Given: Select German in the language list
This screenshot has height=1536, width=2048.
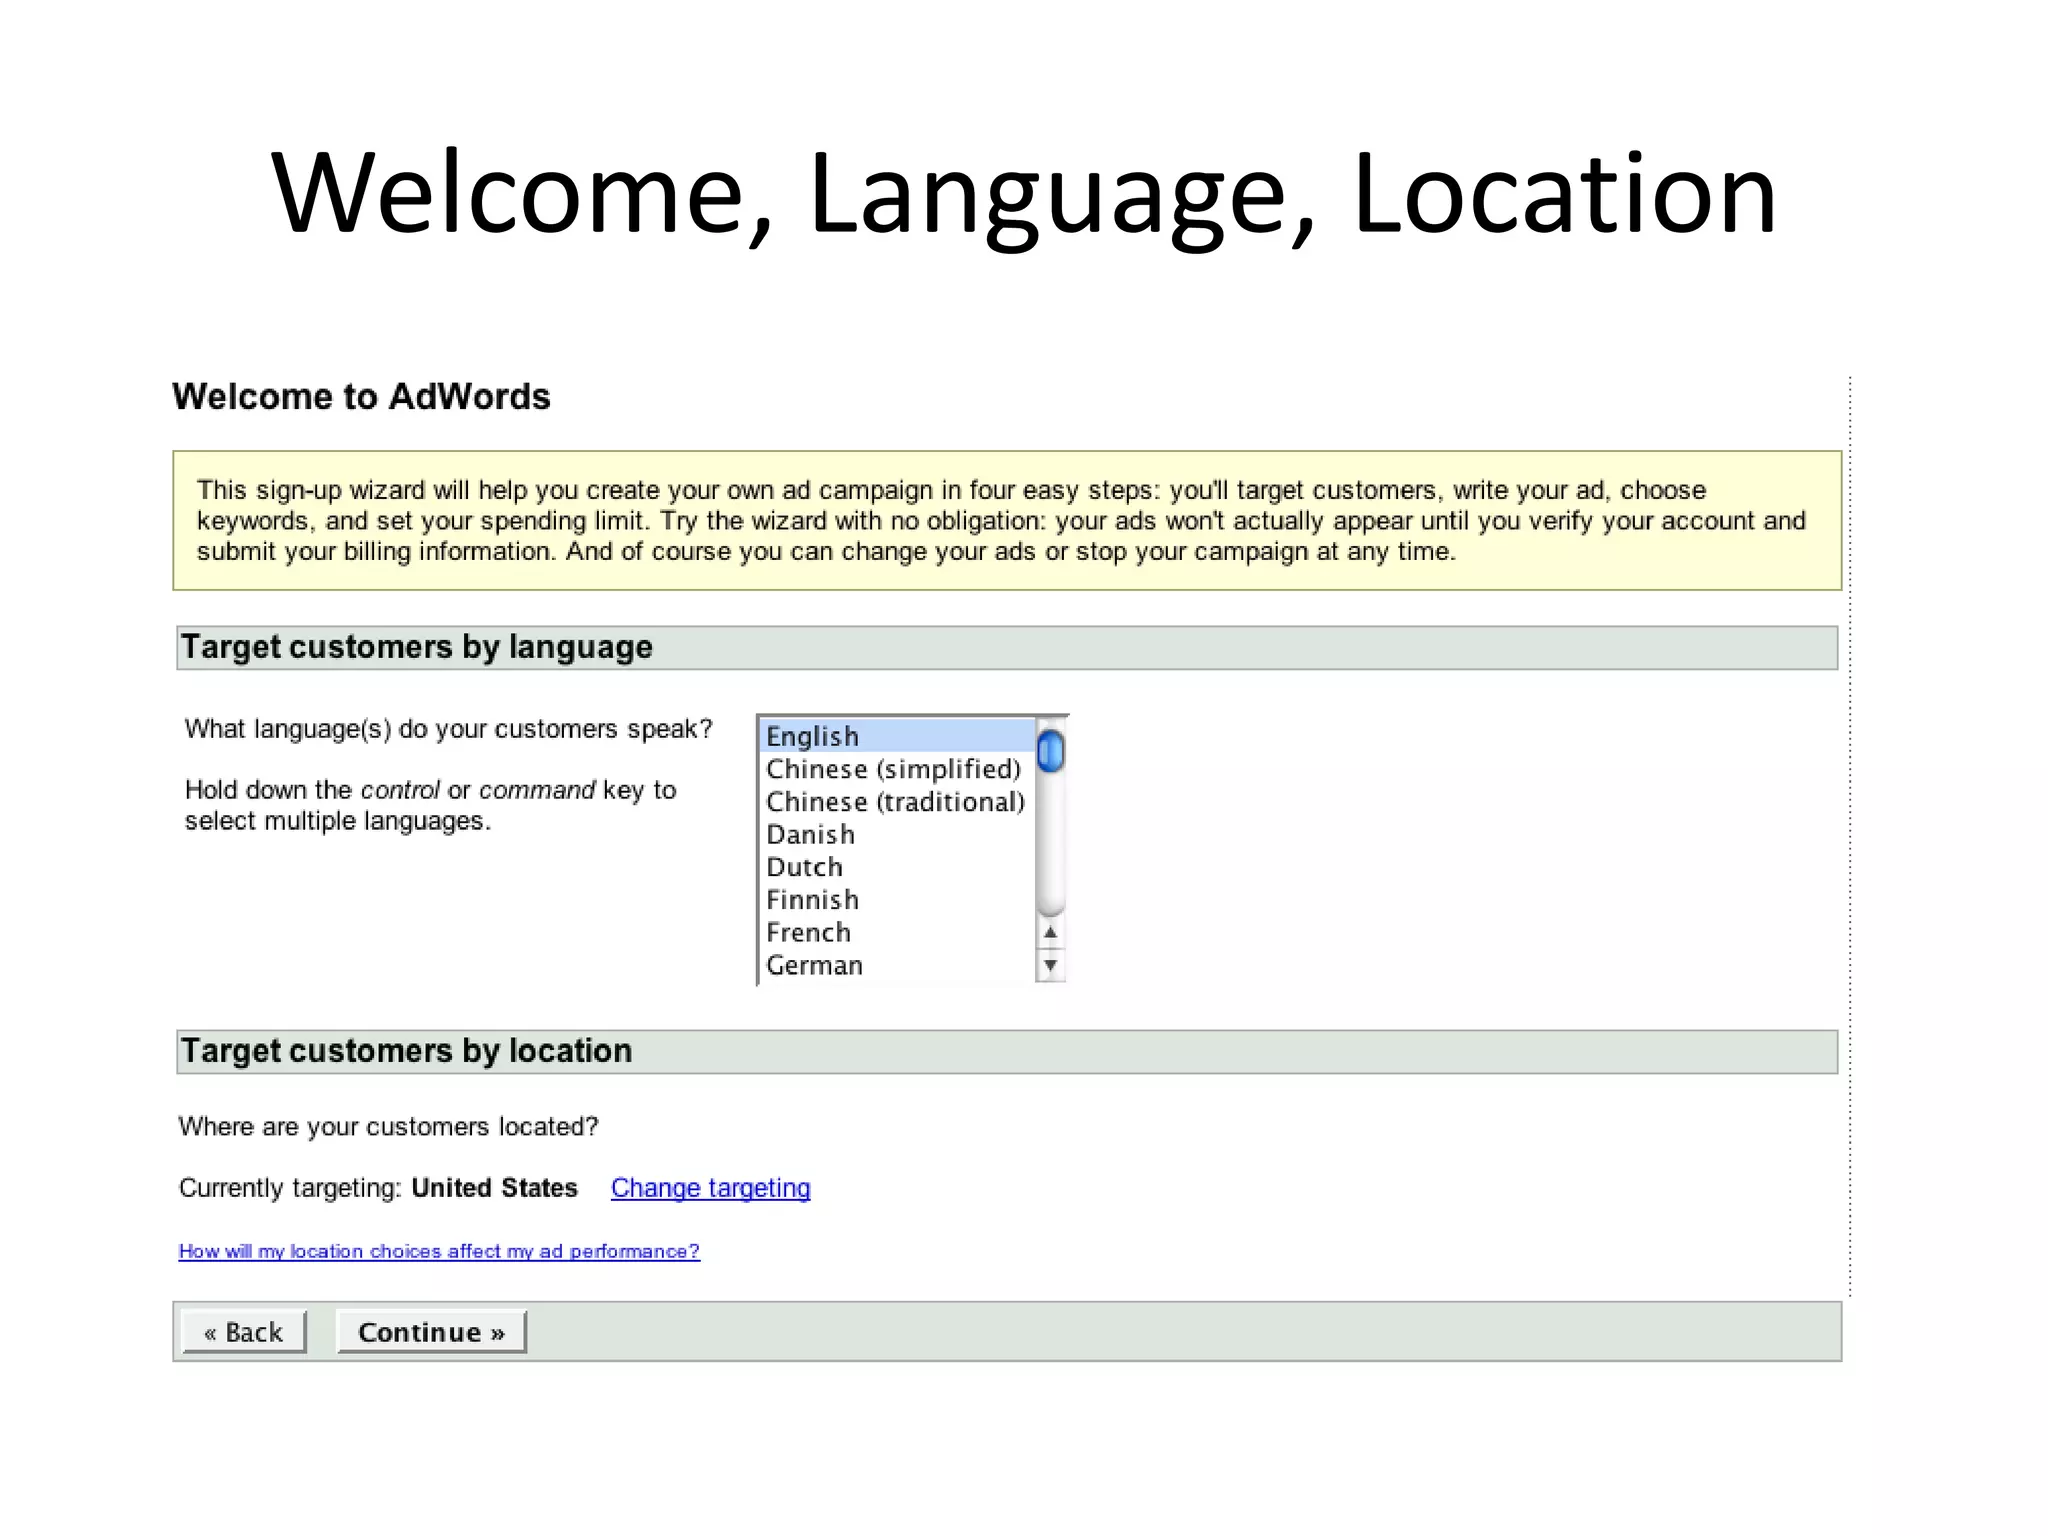Looking at the screenshot, I should pyautogui.click(x=897, y=965).
